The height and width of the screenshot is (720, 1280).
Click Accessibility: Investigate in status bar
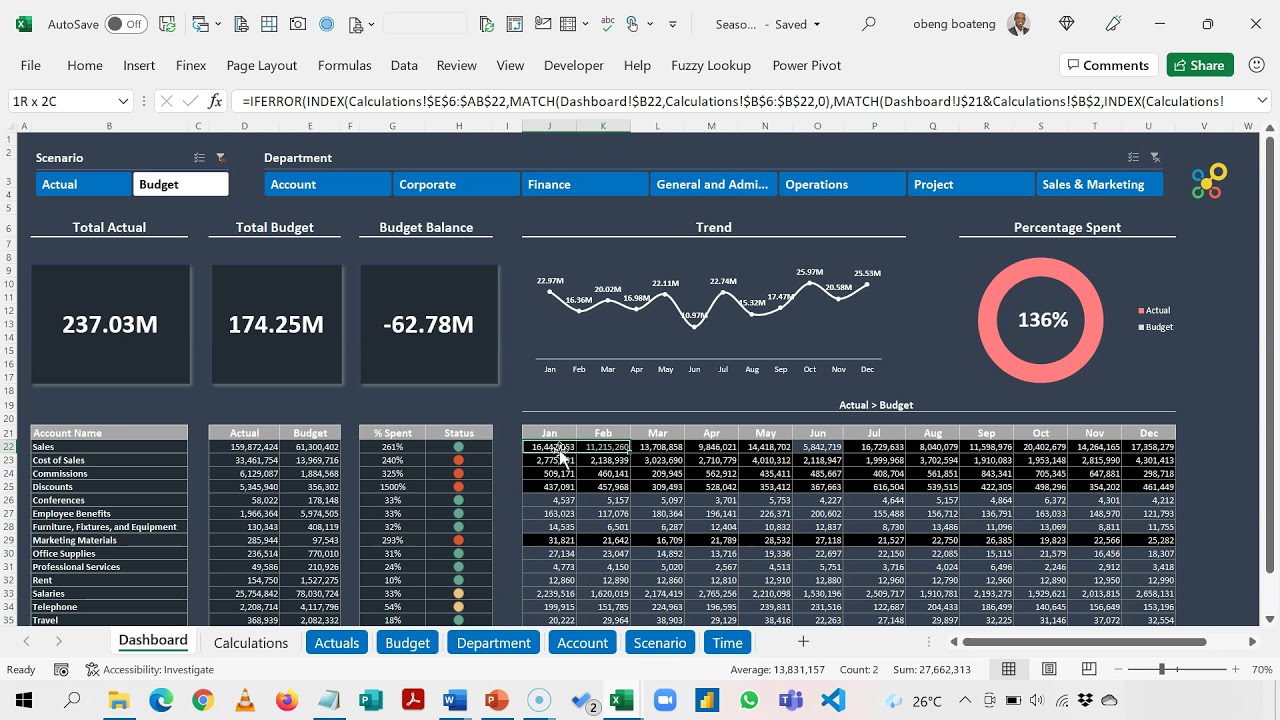coord(150,670)
